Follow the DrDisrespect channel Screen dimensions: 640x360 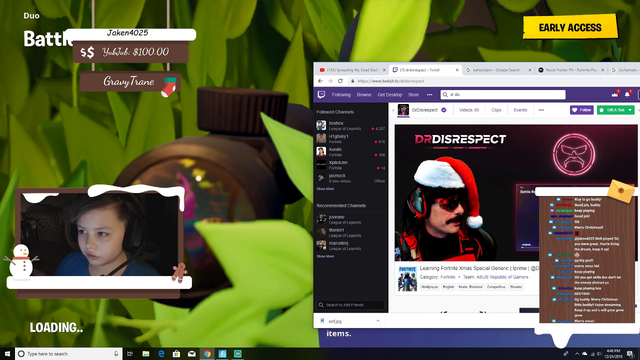coord(582,110)
